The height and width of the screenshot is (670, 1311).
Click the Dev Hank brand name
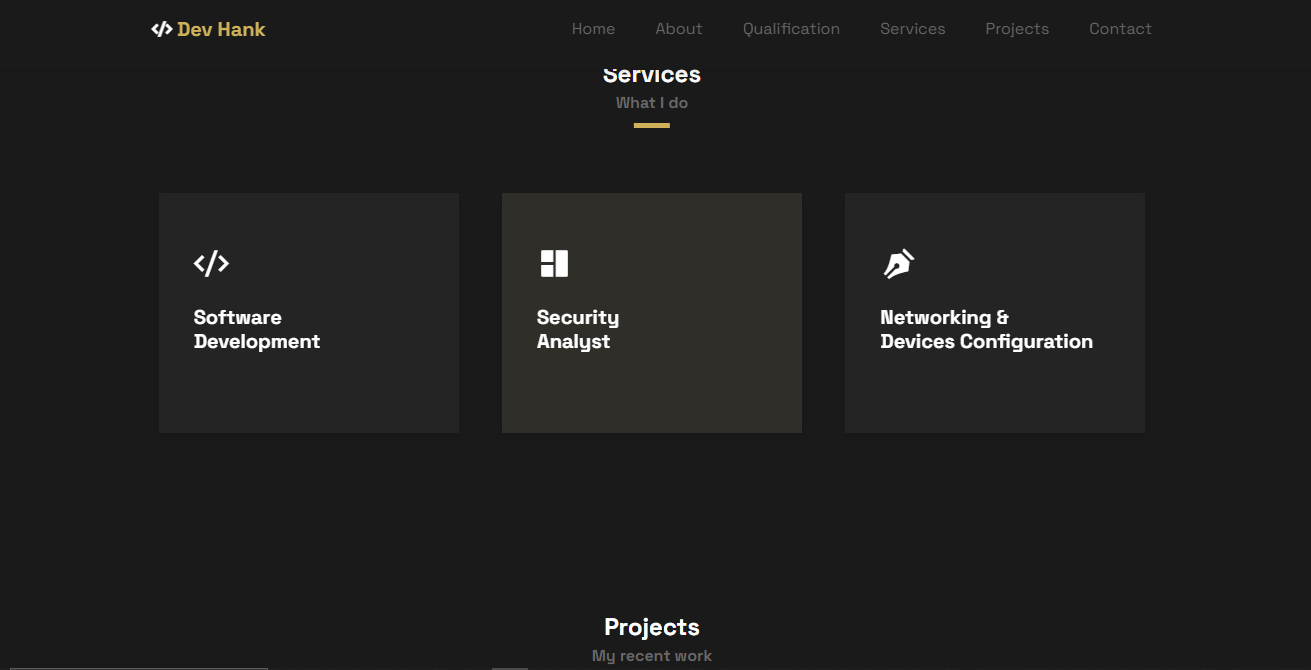click(x=221, y=29)
